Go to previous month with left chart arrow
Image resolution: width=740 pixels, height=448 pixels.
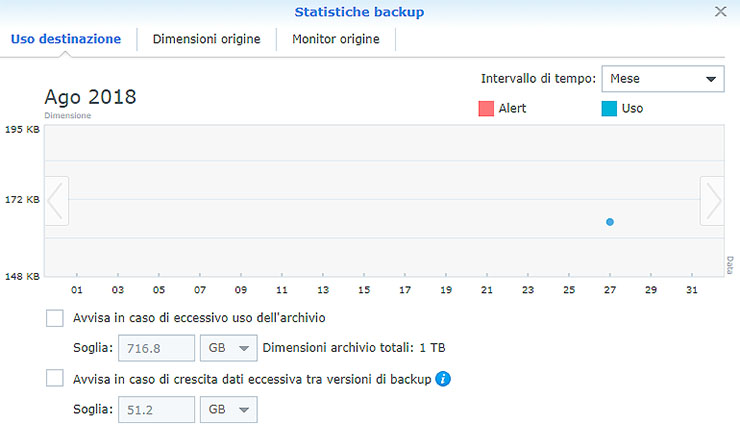click(x=57, y=201)
